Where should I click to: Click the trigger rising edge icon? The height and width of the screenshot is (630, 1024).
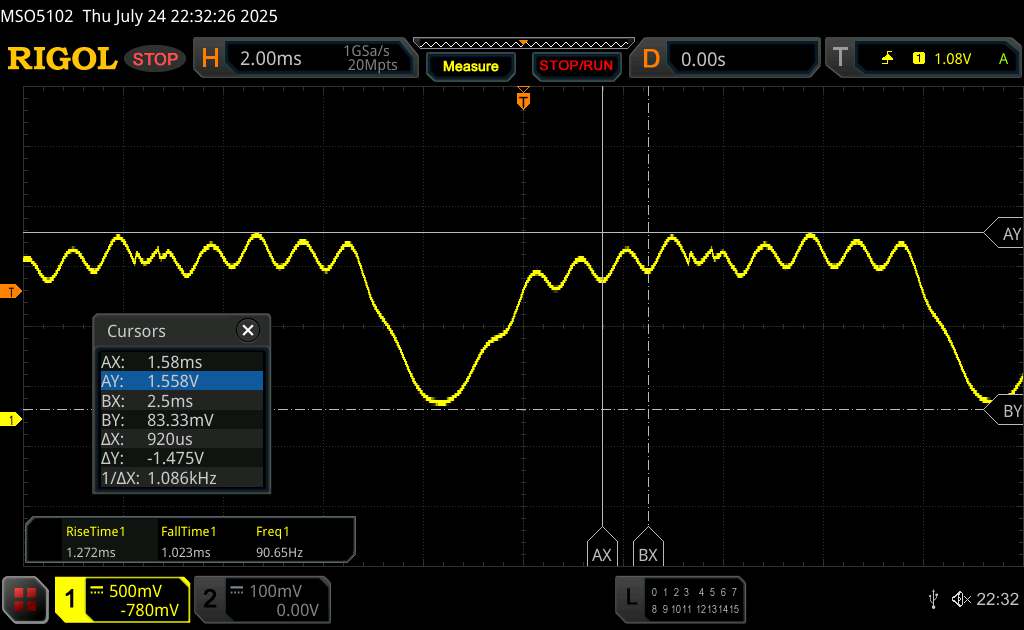pyautogui.click(x=887, y=59)
